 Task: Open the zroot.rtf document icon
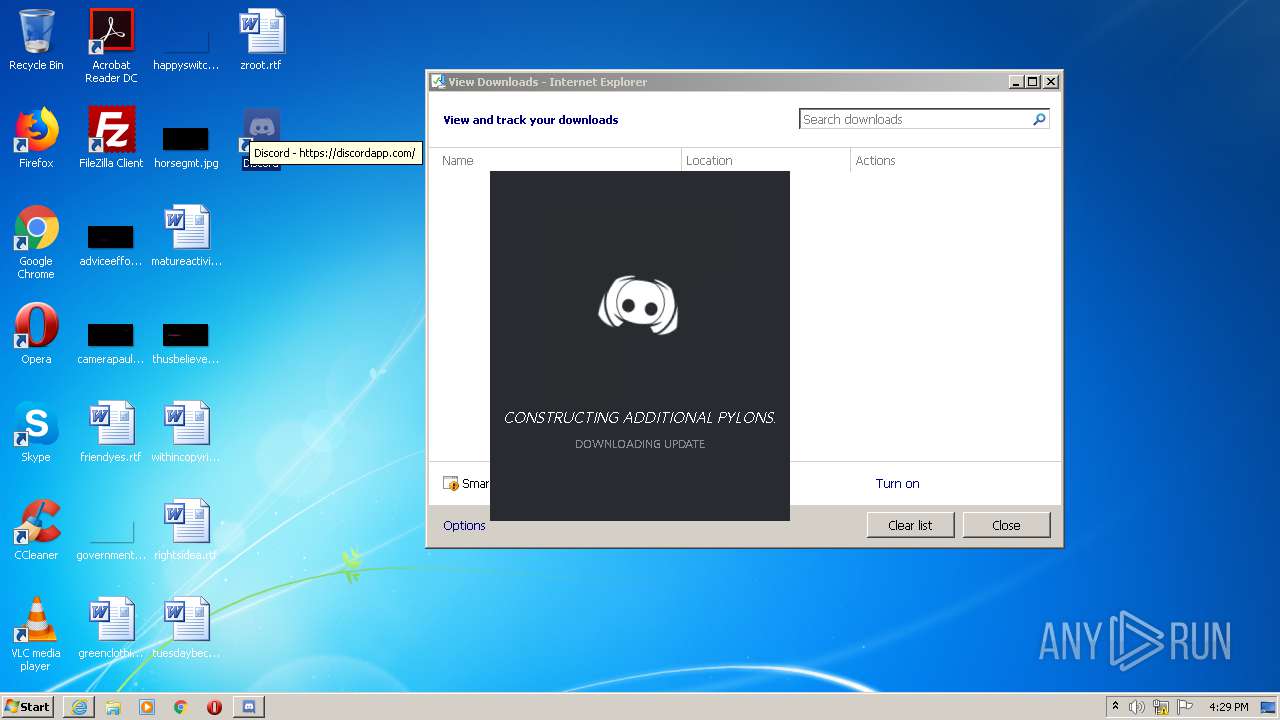tap(261, 40)
